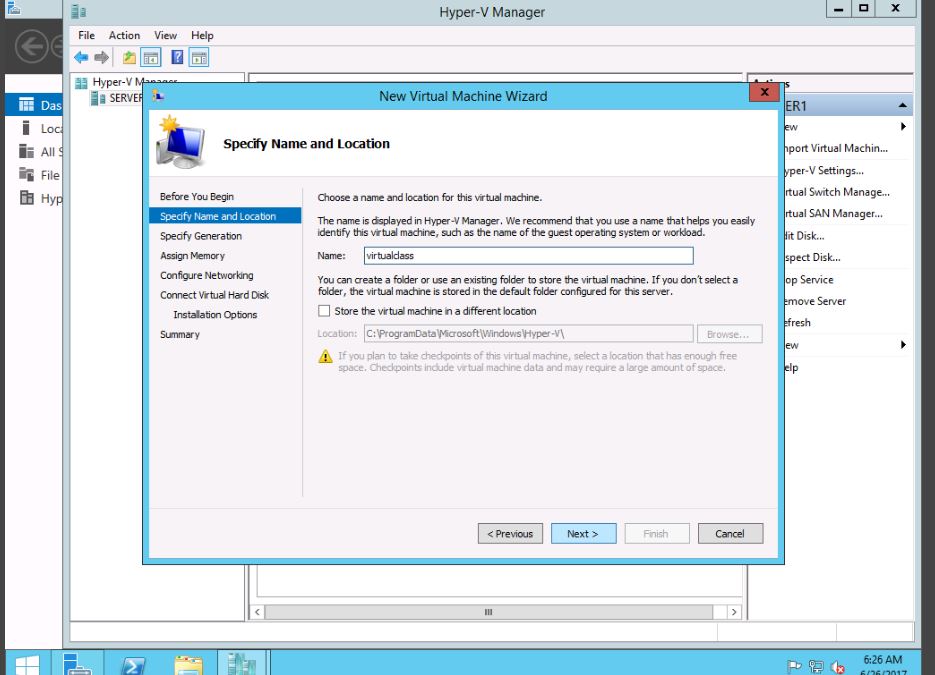Launch PowerShell from the taskbar
The width and height of the screenshot is (935, 675).
pos(132,665)
